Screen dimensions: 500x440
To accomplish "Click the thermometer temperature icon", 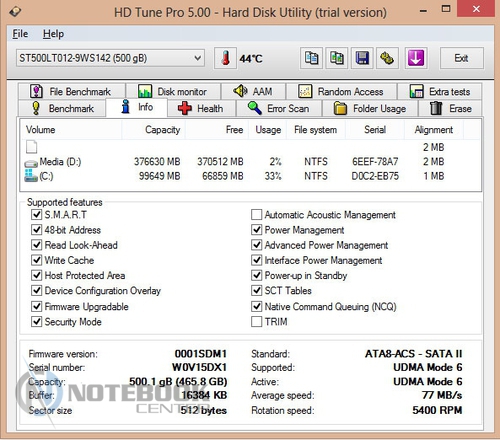I will pyautogui.click(x=226, y=58).
